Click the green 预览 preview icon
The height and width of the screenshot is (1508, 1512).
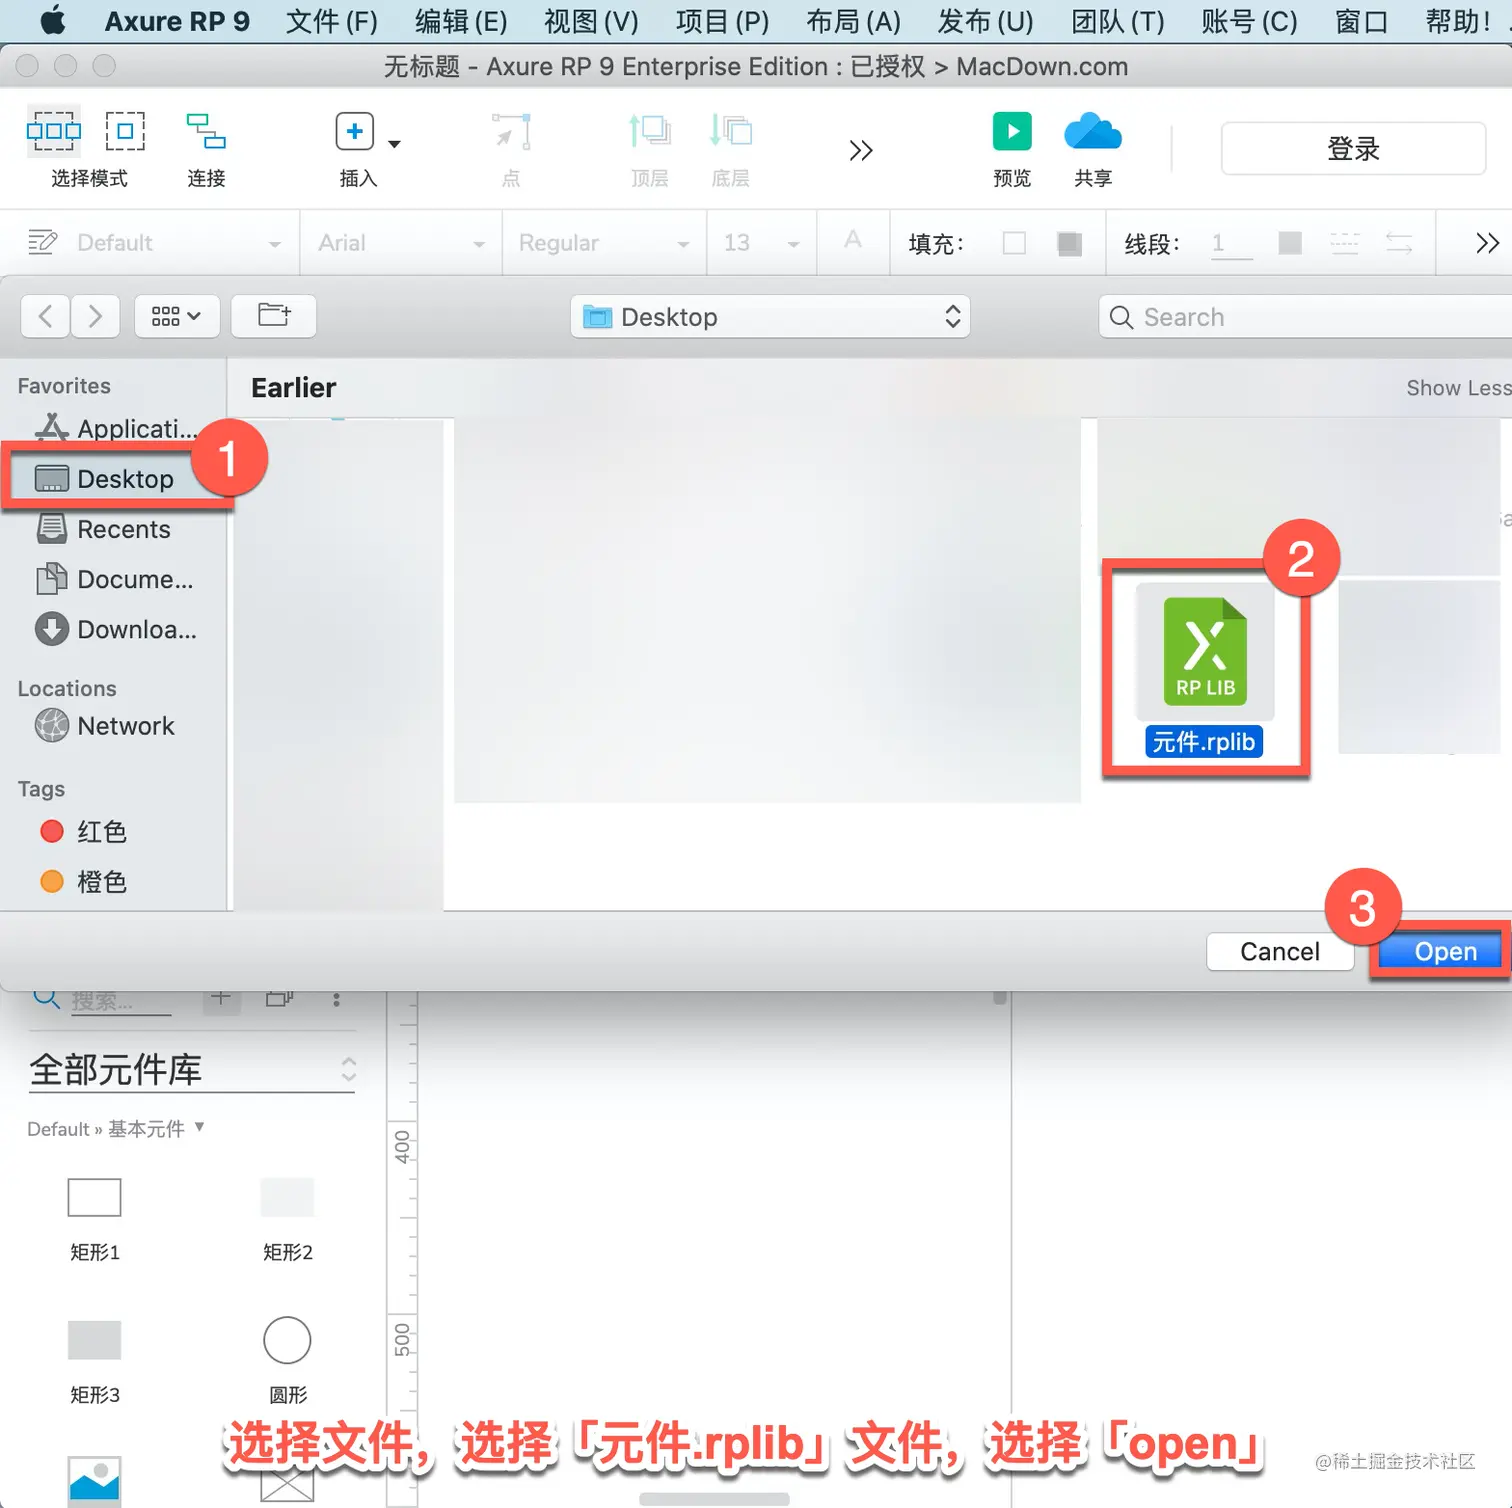coord(1012,131)
